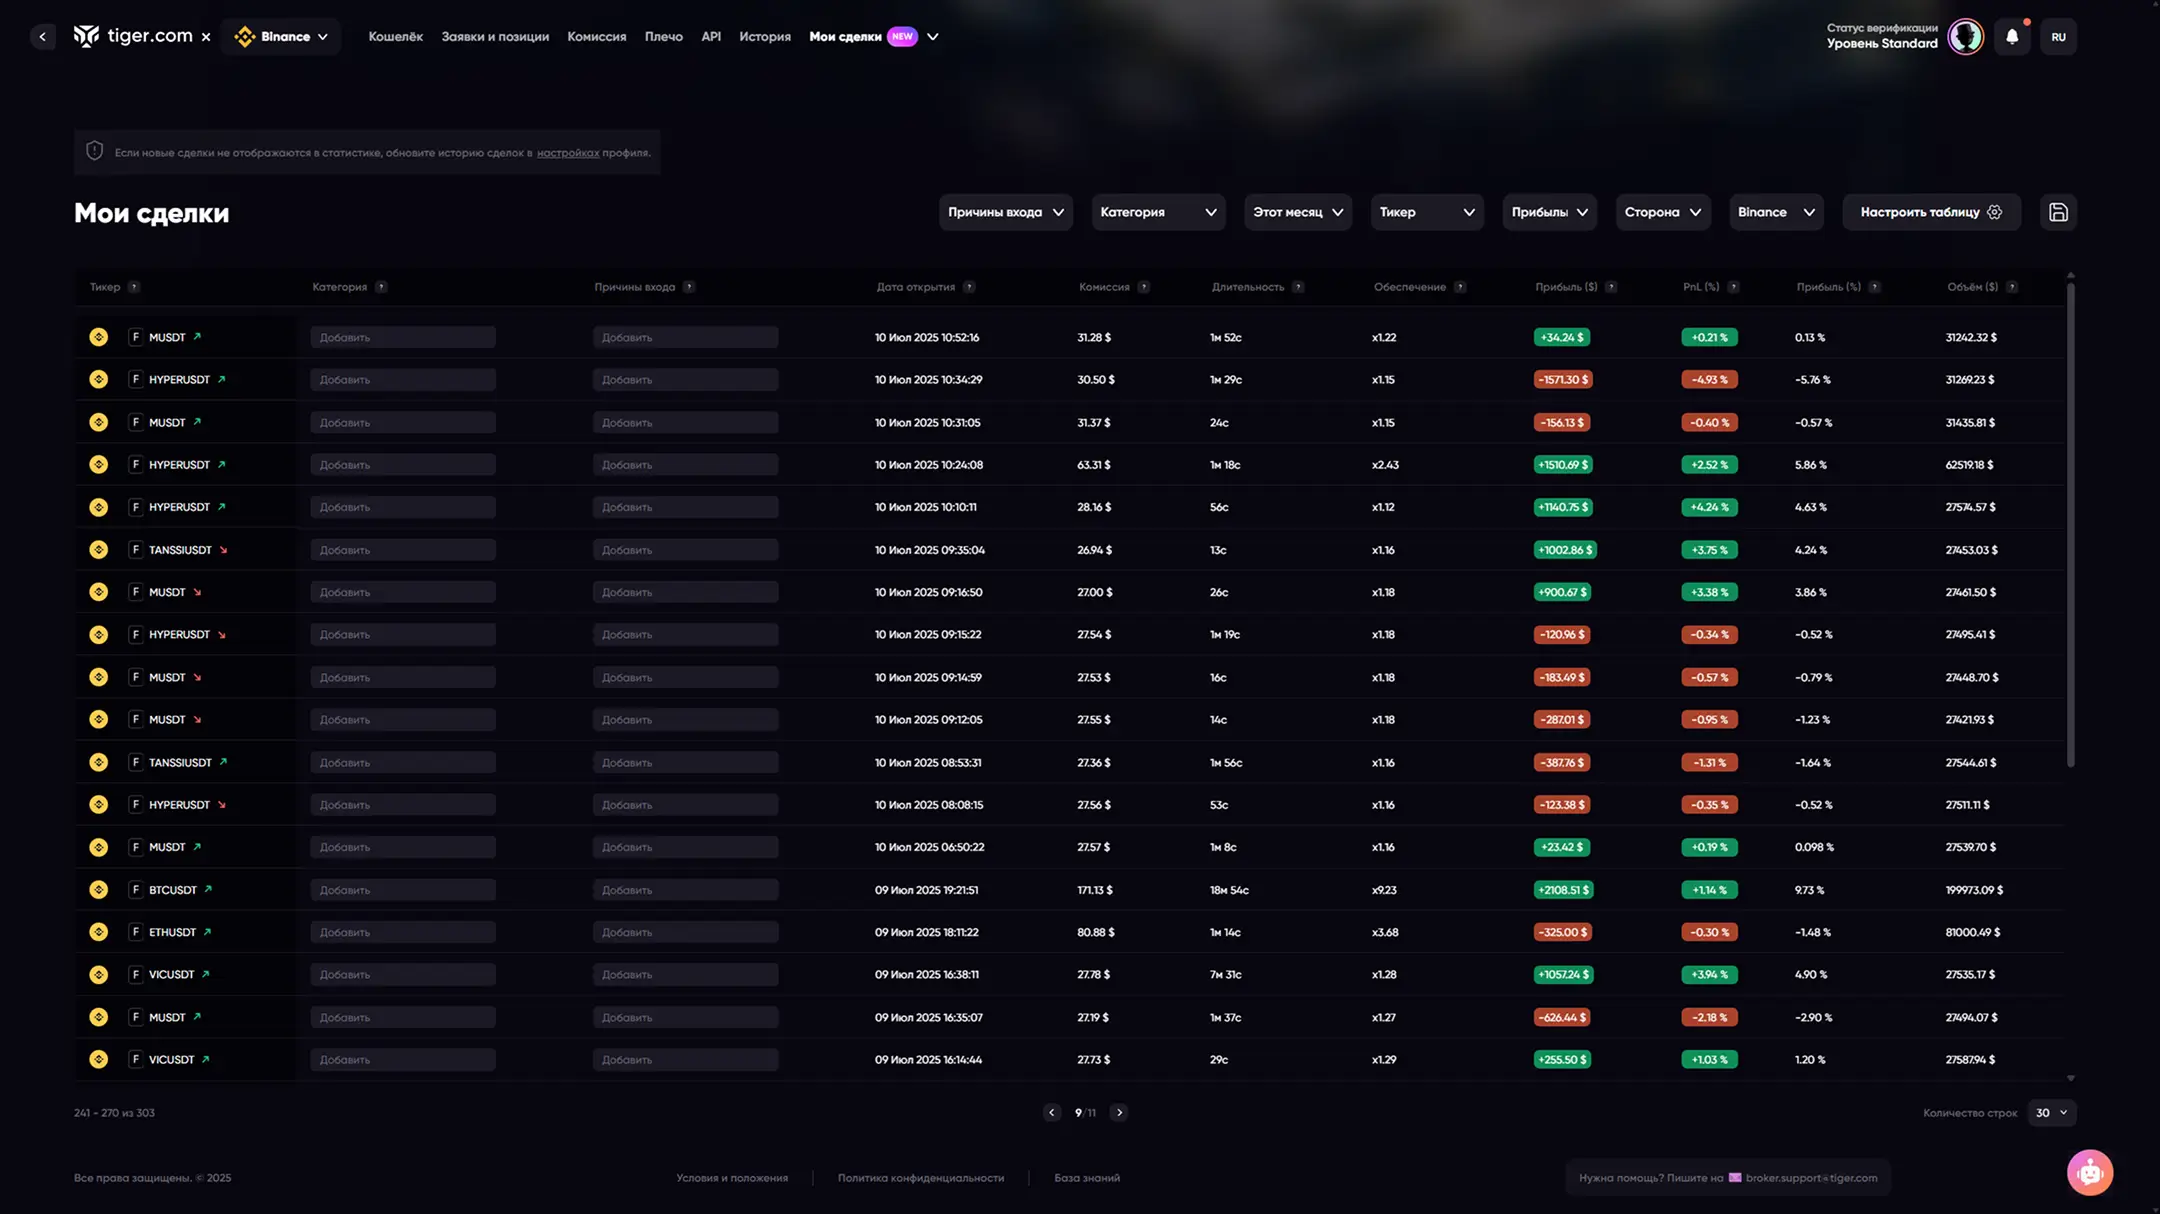Click the Настроить таблицу button
Image resolution: width=2160 pixels, height=1214 pixels.
[1930, 212]
